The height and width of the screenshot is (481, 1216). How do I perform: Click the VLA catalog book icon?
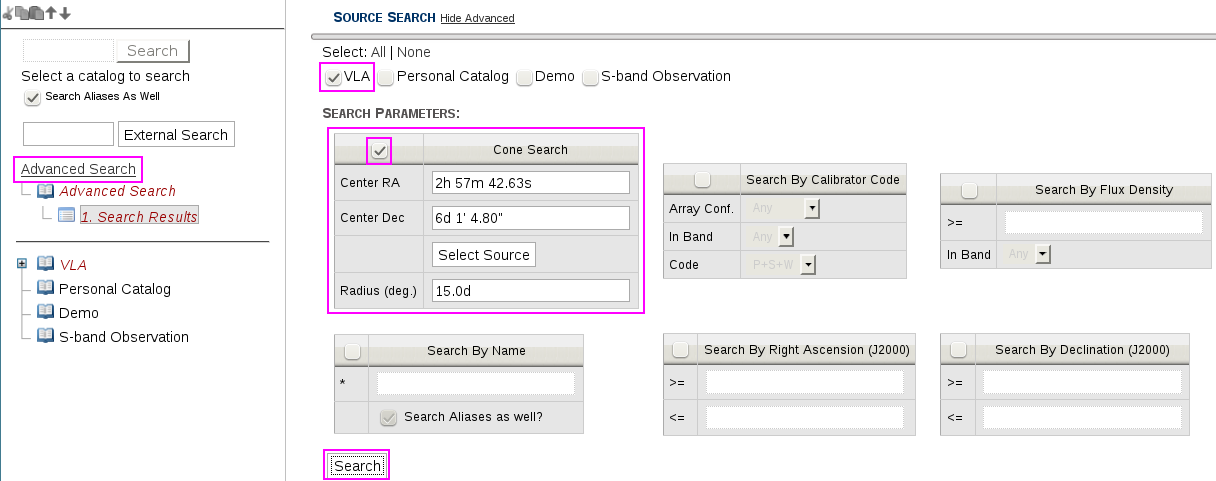pos(45,264)
